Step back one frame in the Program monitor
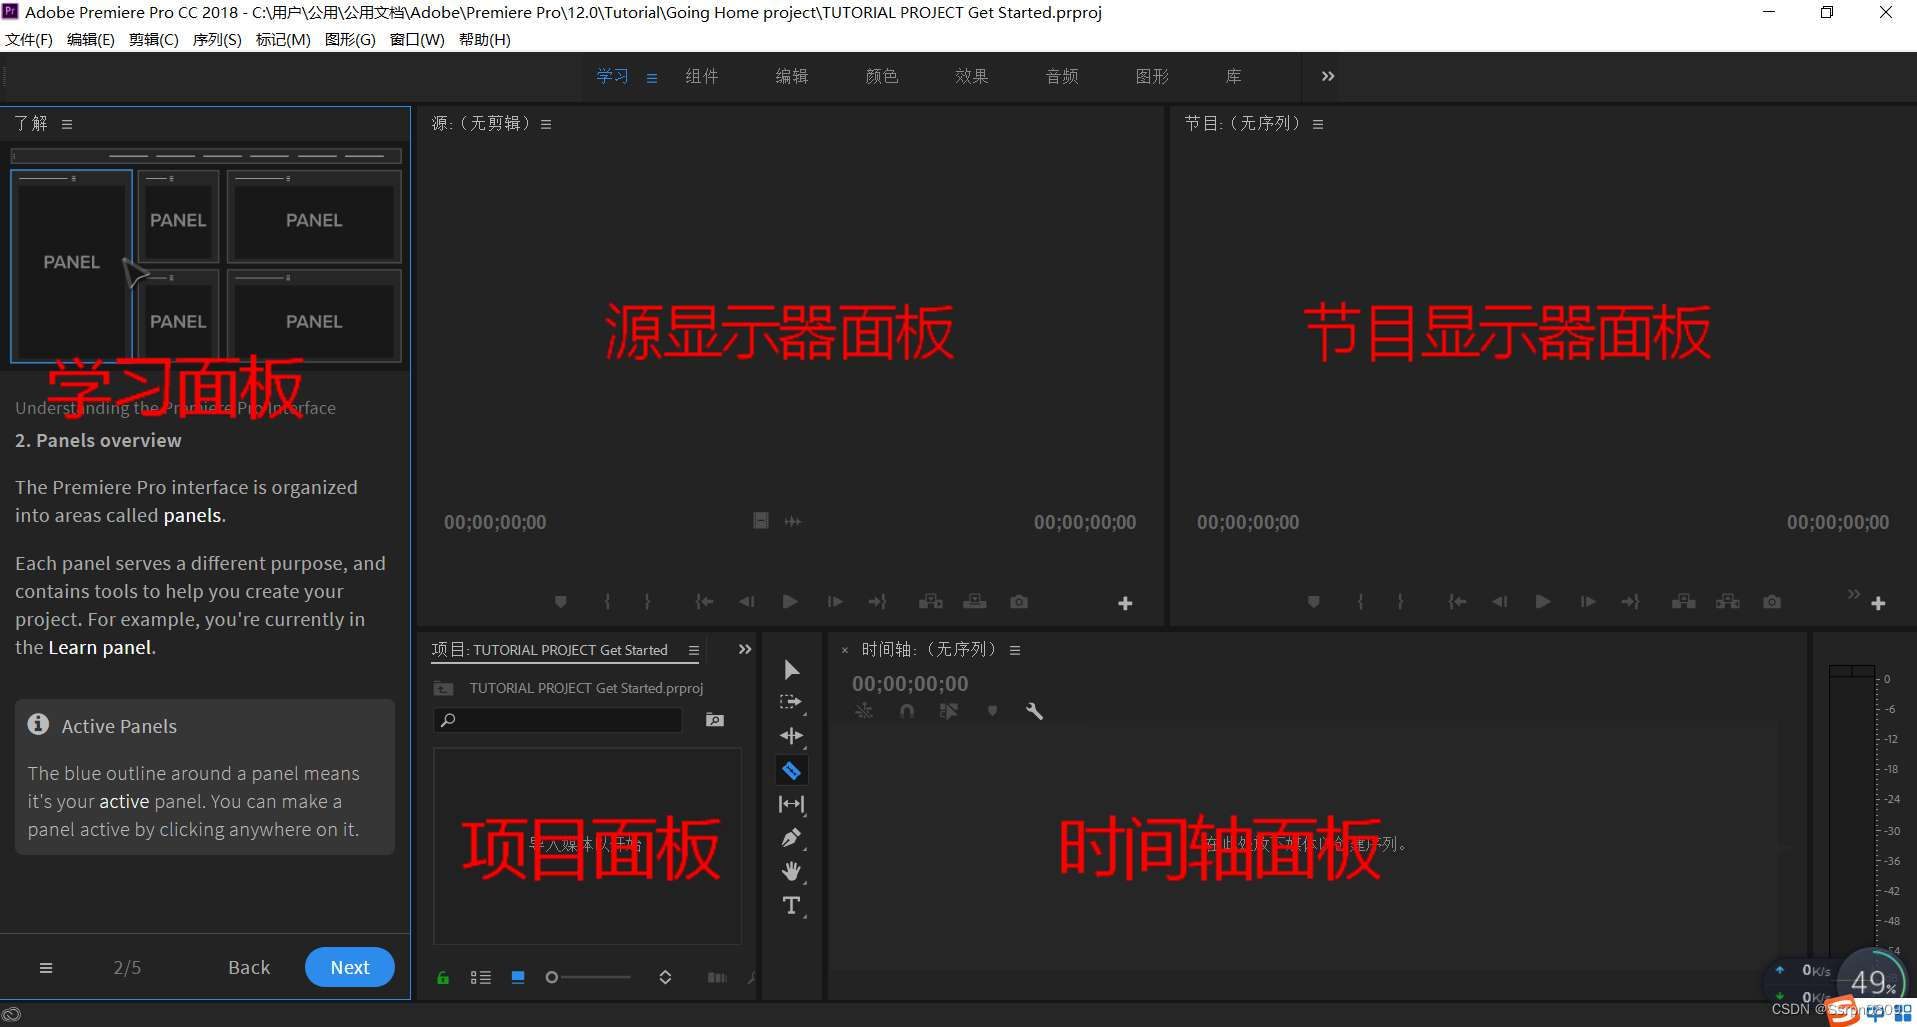 point(1500,602)
